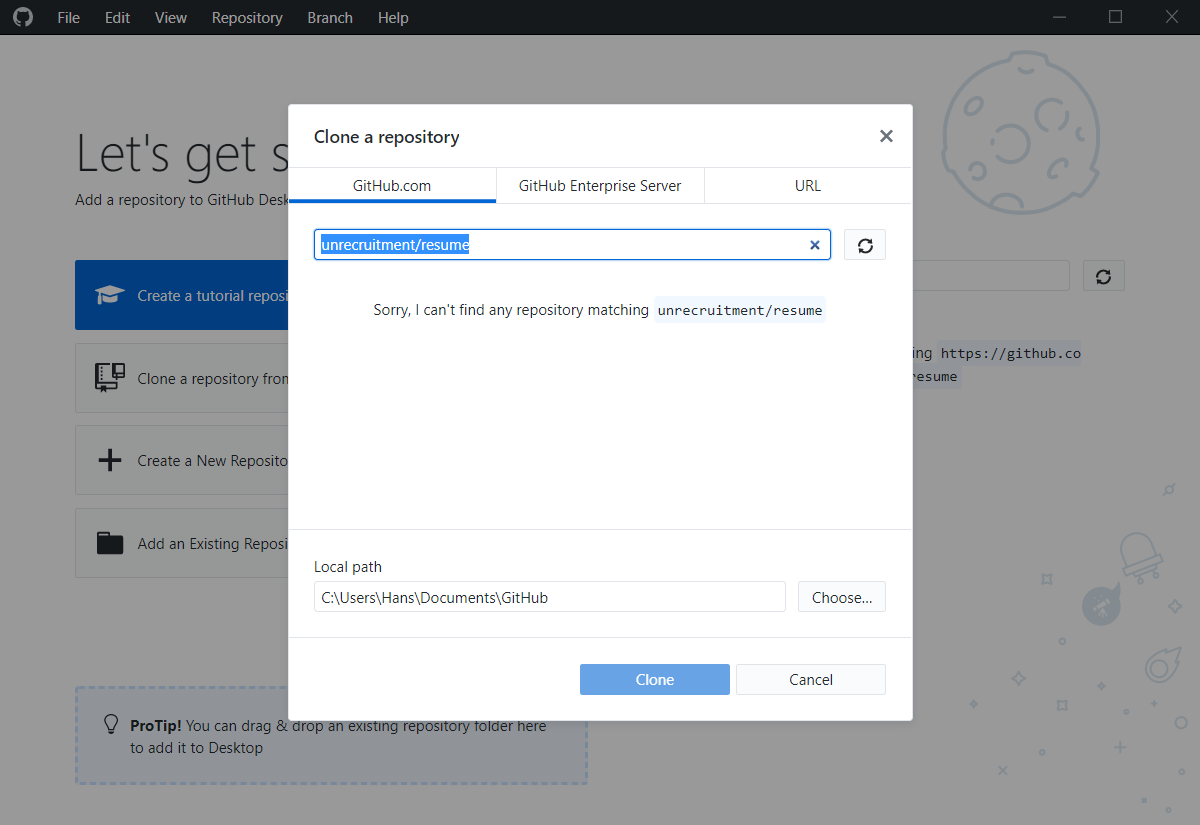Click the GitHub octocat logo
The image size is (1200, 825).
23,17
